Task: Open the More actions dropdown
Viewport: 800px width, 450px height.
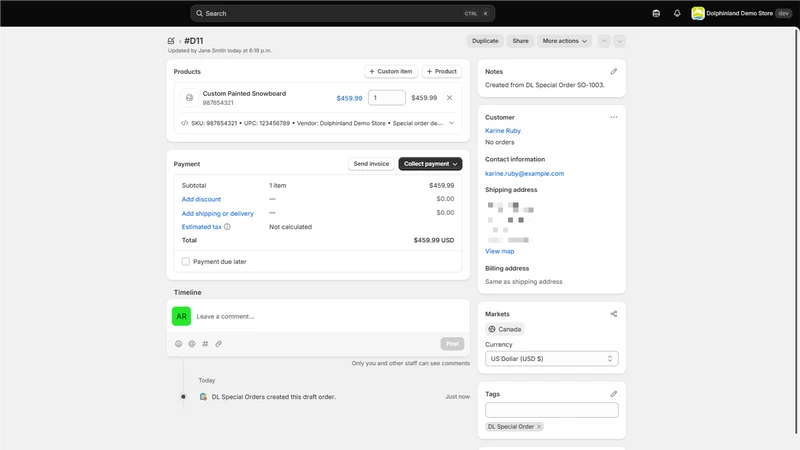Action: coord(564,41)
